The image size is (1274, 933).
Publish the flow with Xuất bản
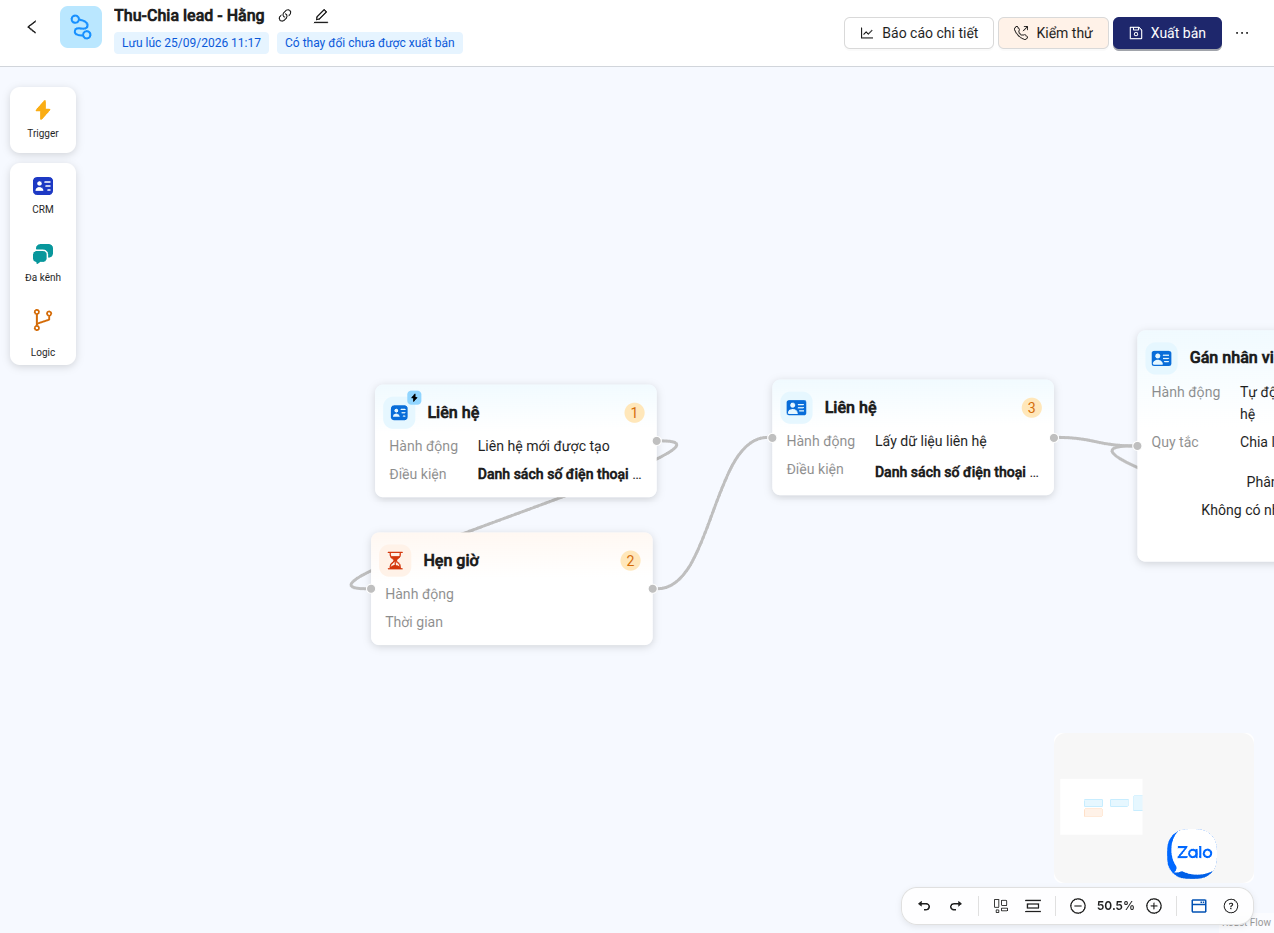pos(1167,33)
